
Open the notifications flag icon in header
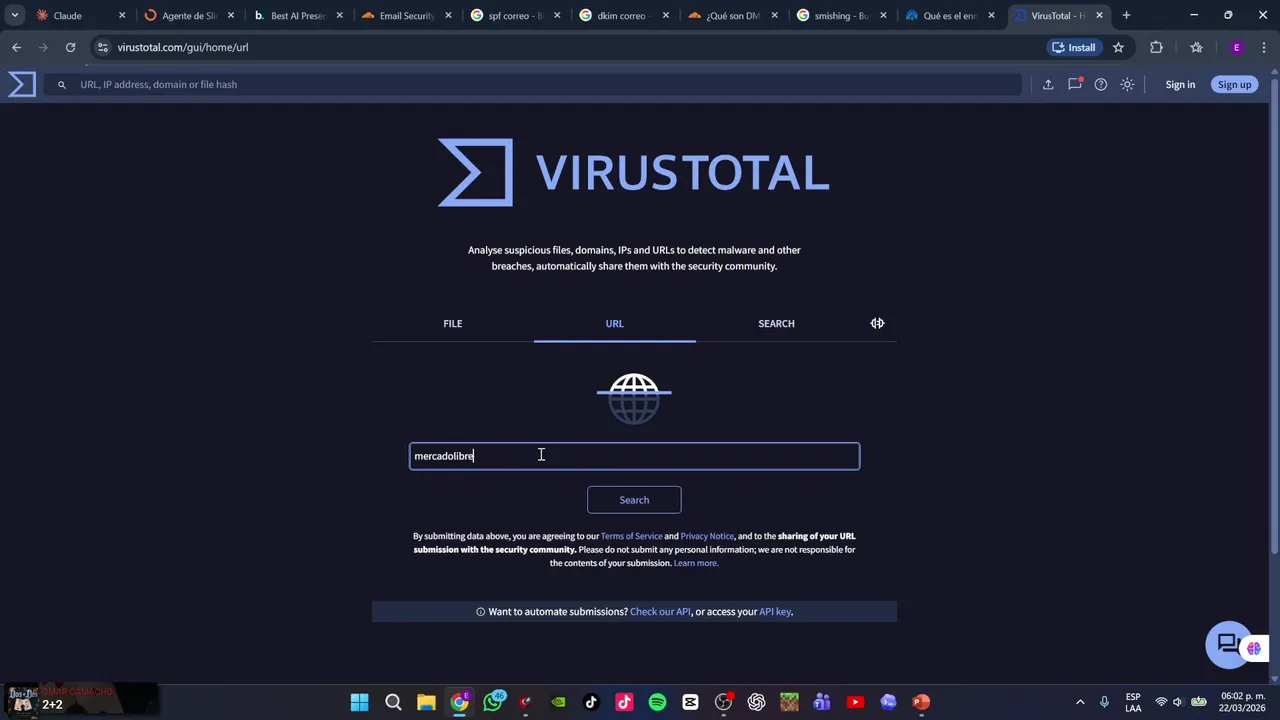point(1075,84)
